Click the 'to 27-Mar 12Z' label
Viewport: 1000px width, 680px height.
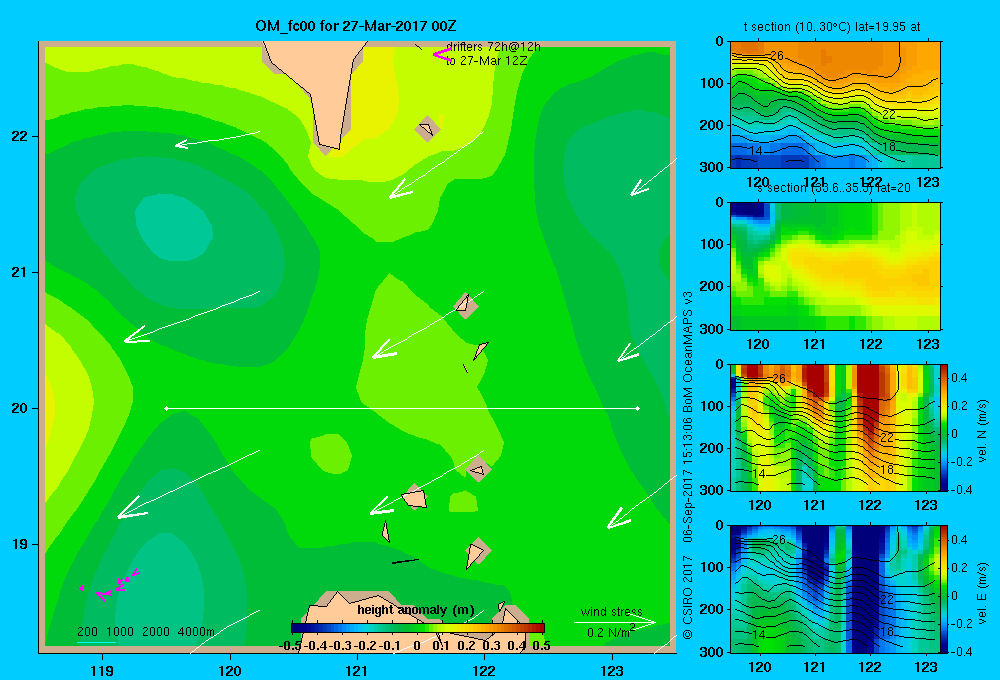click(x=487, y=61)
